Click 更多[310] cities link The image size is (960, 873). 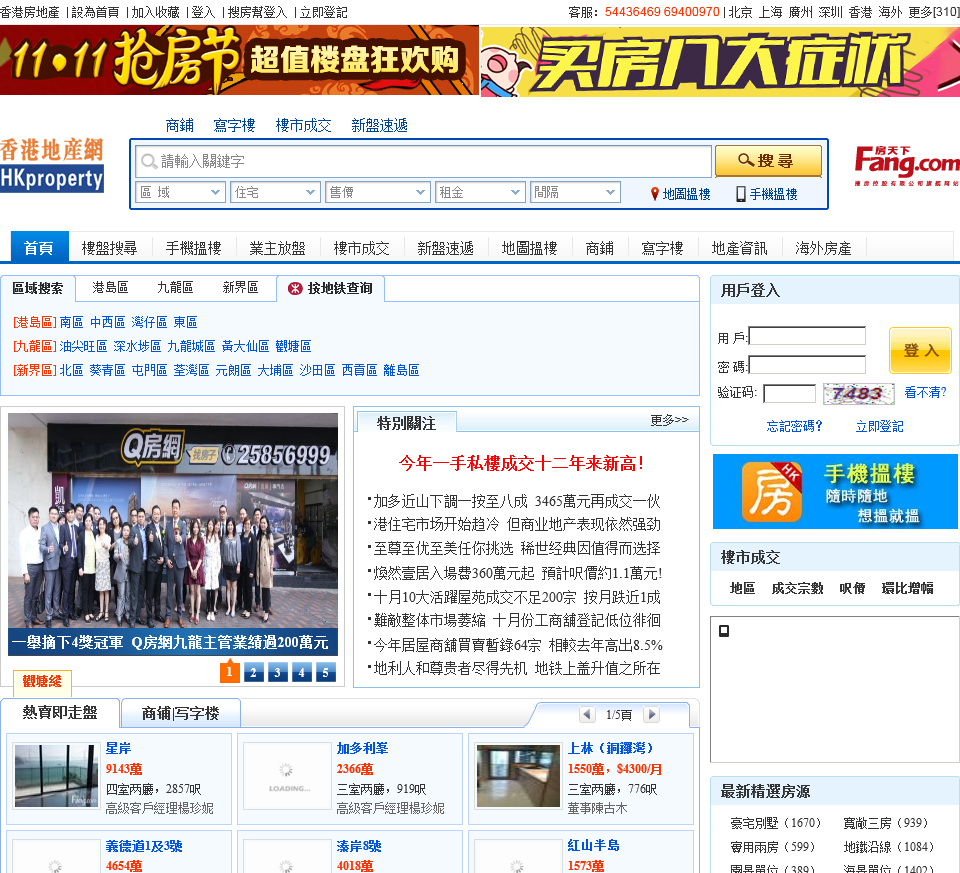point(934,12)
